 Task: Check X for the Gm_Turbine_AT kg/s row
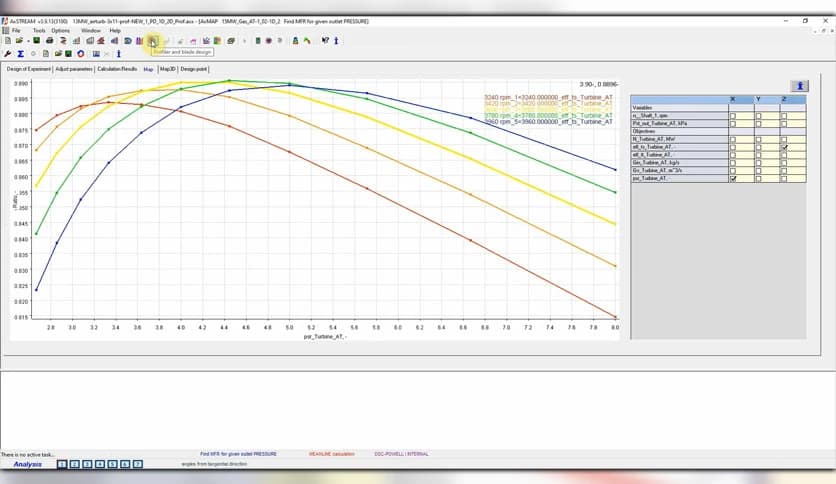(x=733, y=163)
